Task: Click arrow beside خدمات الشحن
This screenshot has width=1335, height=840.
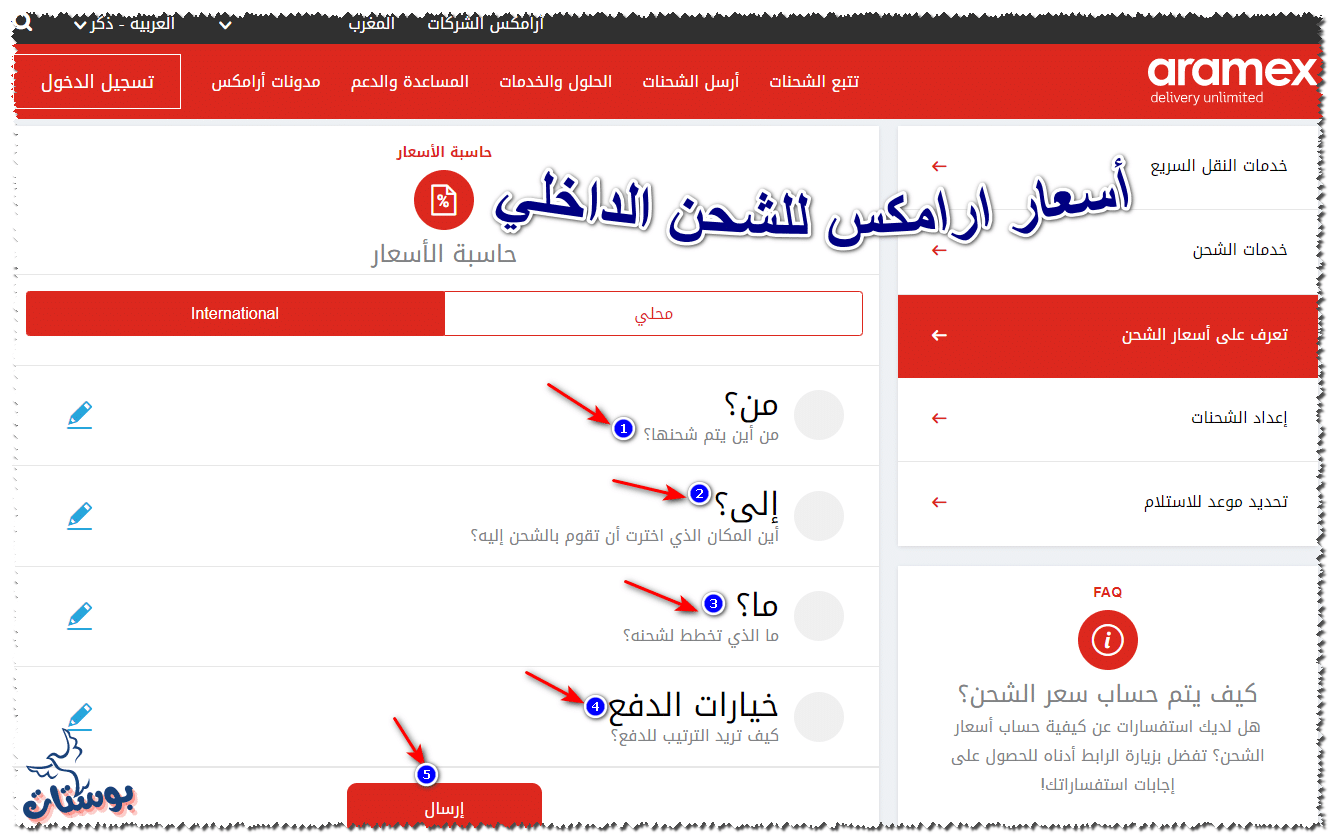Action: click(938, 250)
